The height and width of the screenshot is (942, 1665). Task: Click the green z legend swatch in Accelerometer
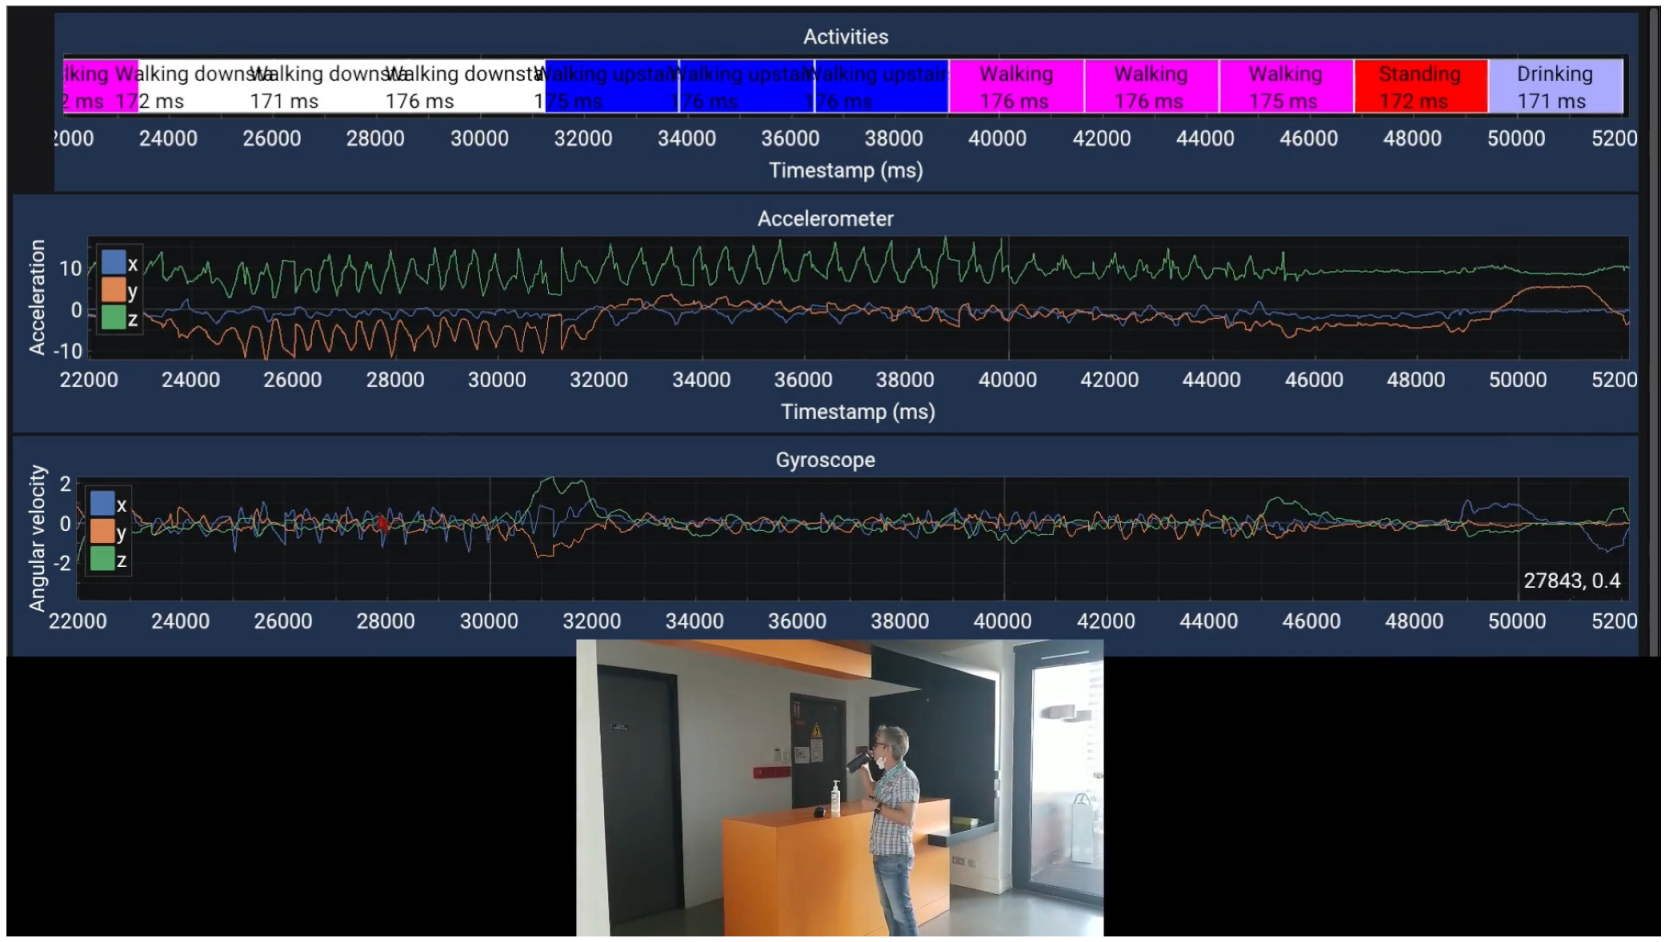coord(113,318)
